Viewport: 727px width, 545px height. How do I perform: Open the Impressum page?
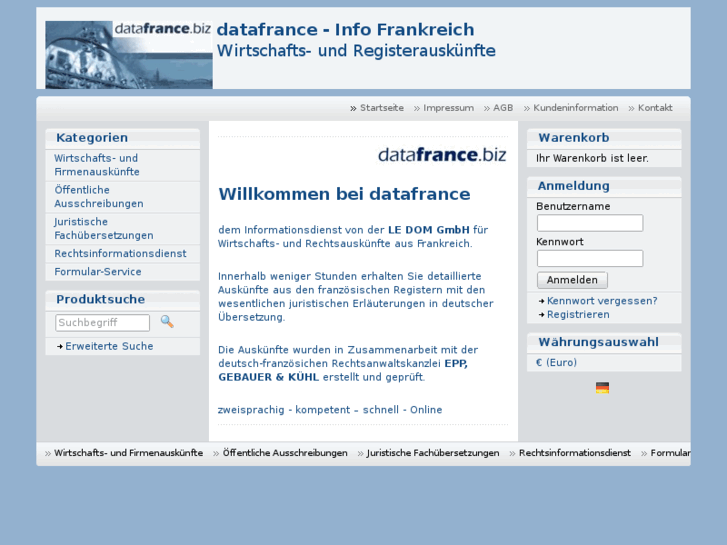pyautogui.click(x=448, y=108)
